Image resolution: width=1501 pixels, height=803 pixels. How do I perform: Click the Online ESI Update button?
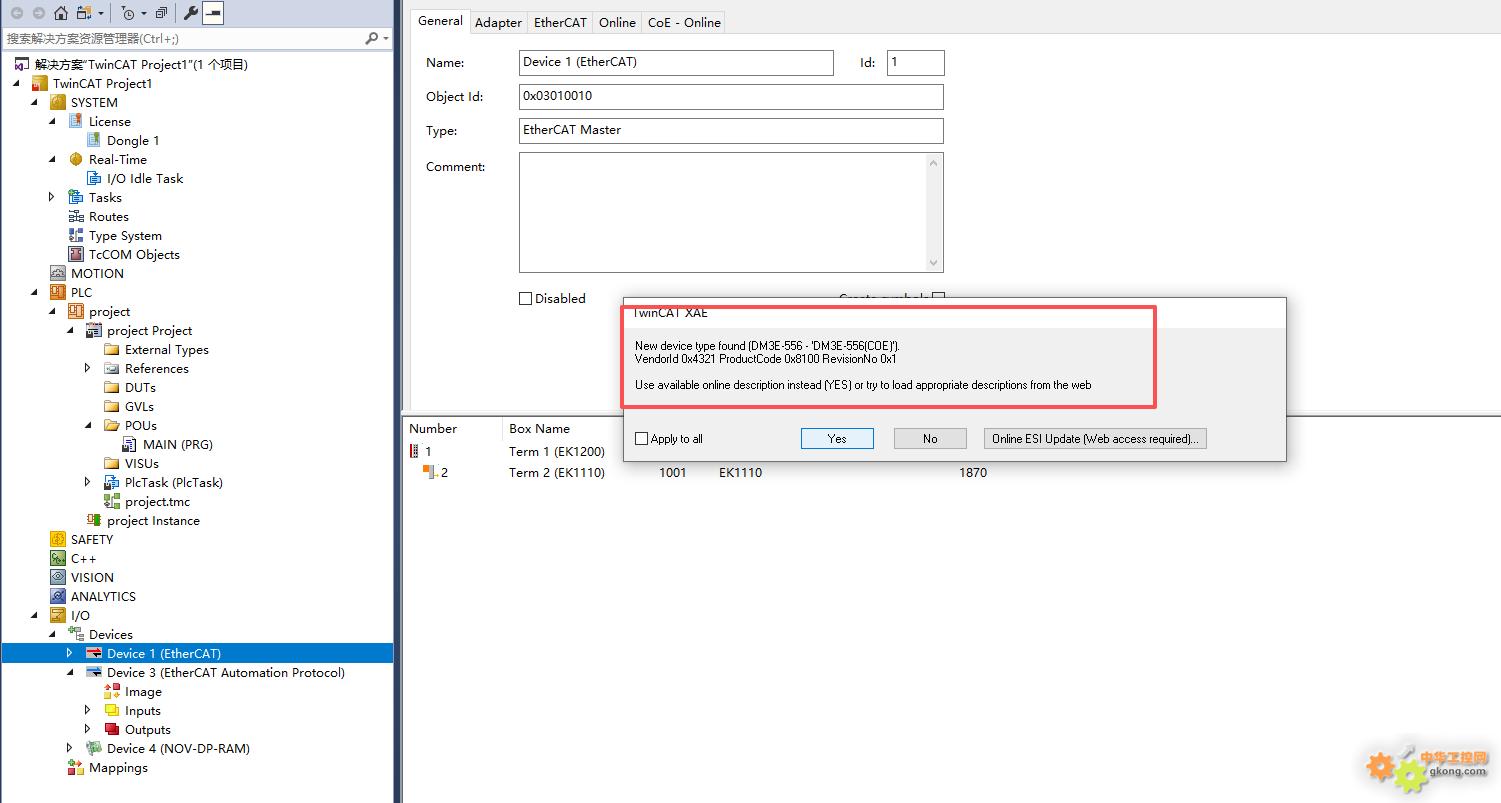point(1095,439)
